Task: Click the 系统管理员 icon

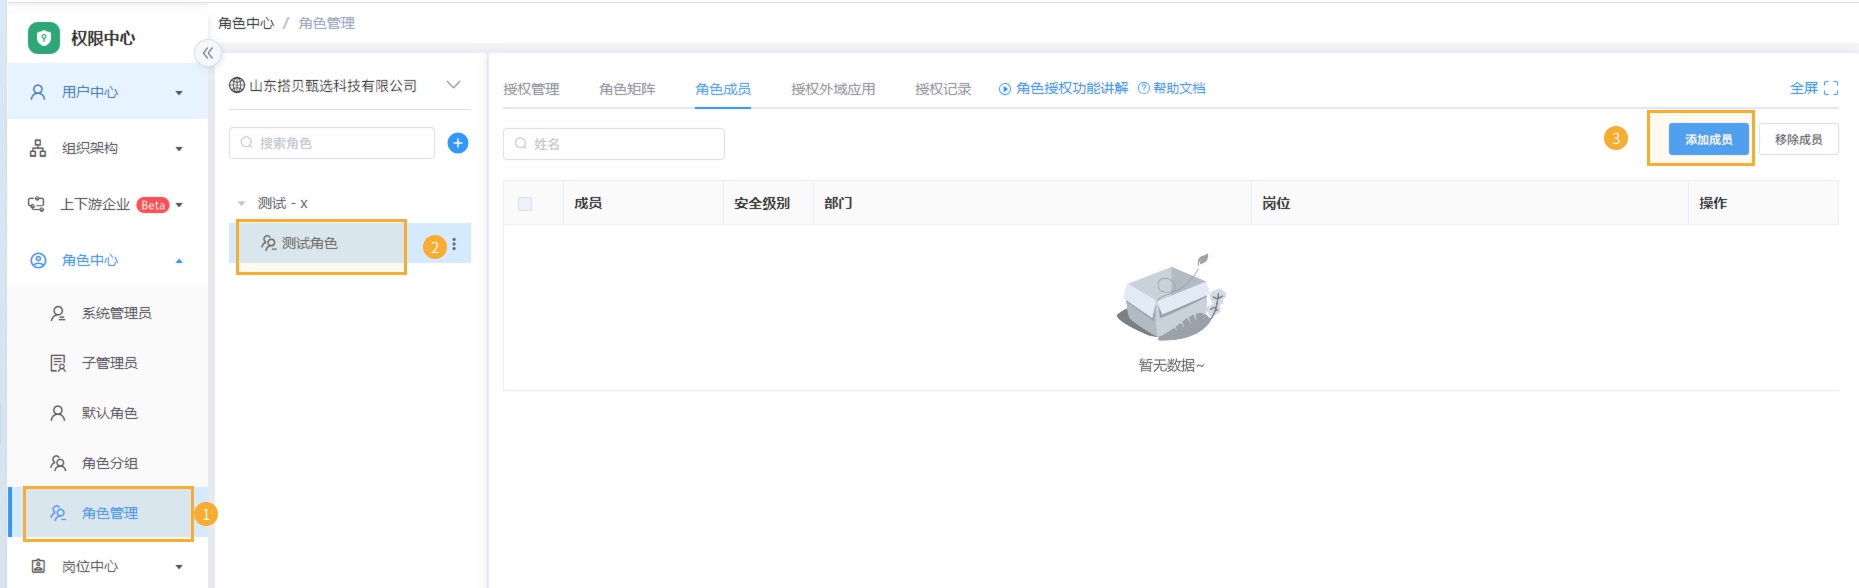Action: (x=58, y=313)
